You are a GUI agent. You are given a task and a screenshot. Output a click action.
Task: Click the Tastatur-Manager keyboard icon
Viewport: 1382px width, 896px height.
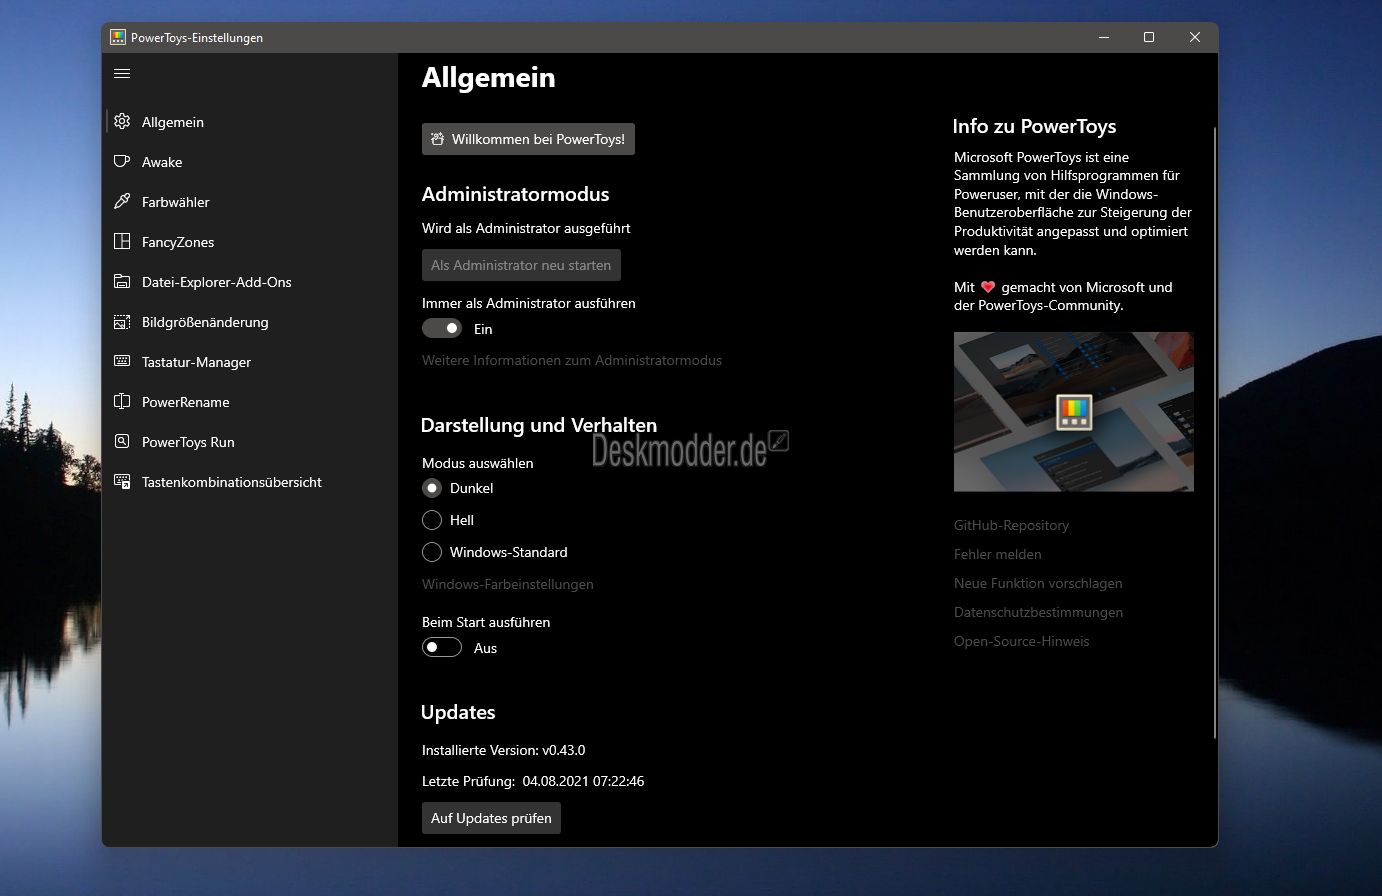pos(122,361)
